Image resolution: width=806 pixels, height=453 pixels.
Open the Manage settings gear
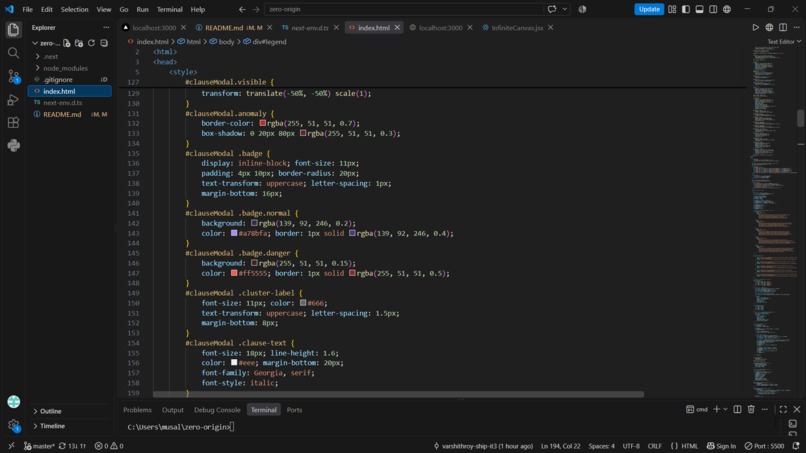pos(13,425)
